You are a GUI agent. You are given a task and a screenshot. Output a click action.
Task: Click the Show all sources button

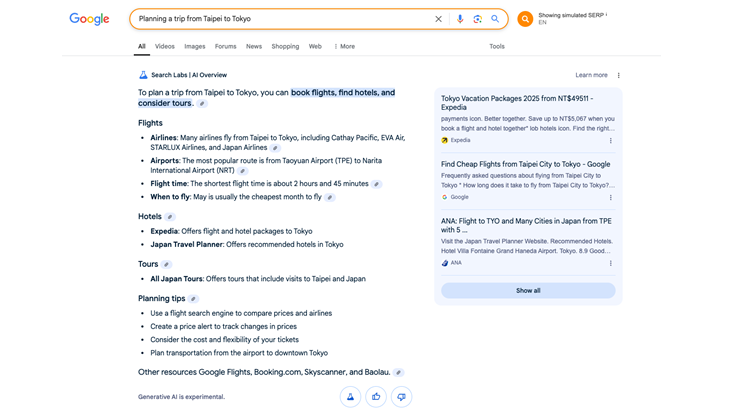pos(528,290)
